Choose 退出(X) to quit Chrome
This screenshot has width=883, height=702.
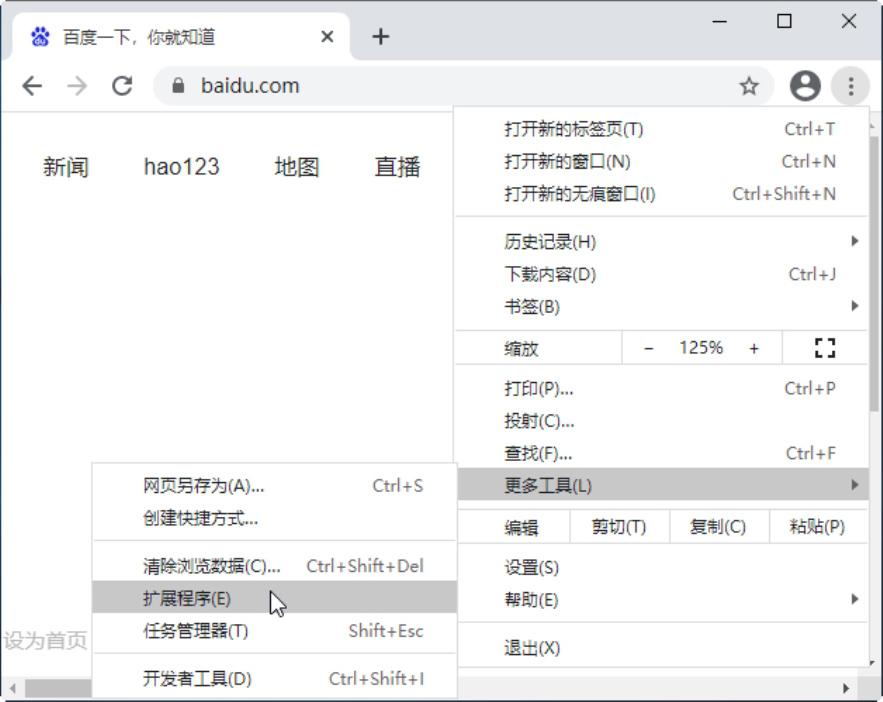[661, 648]
